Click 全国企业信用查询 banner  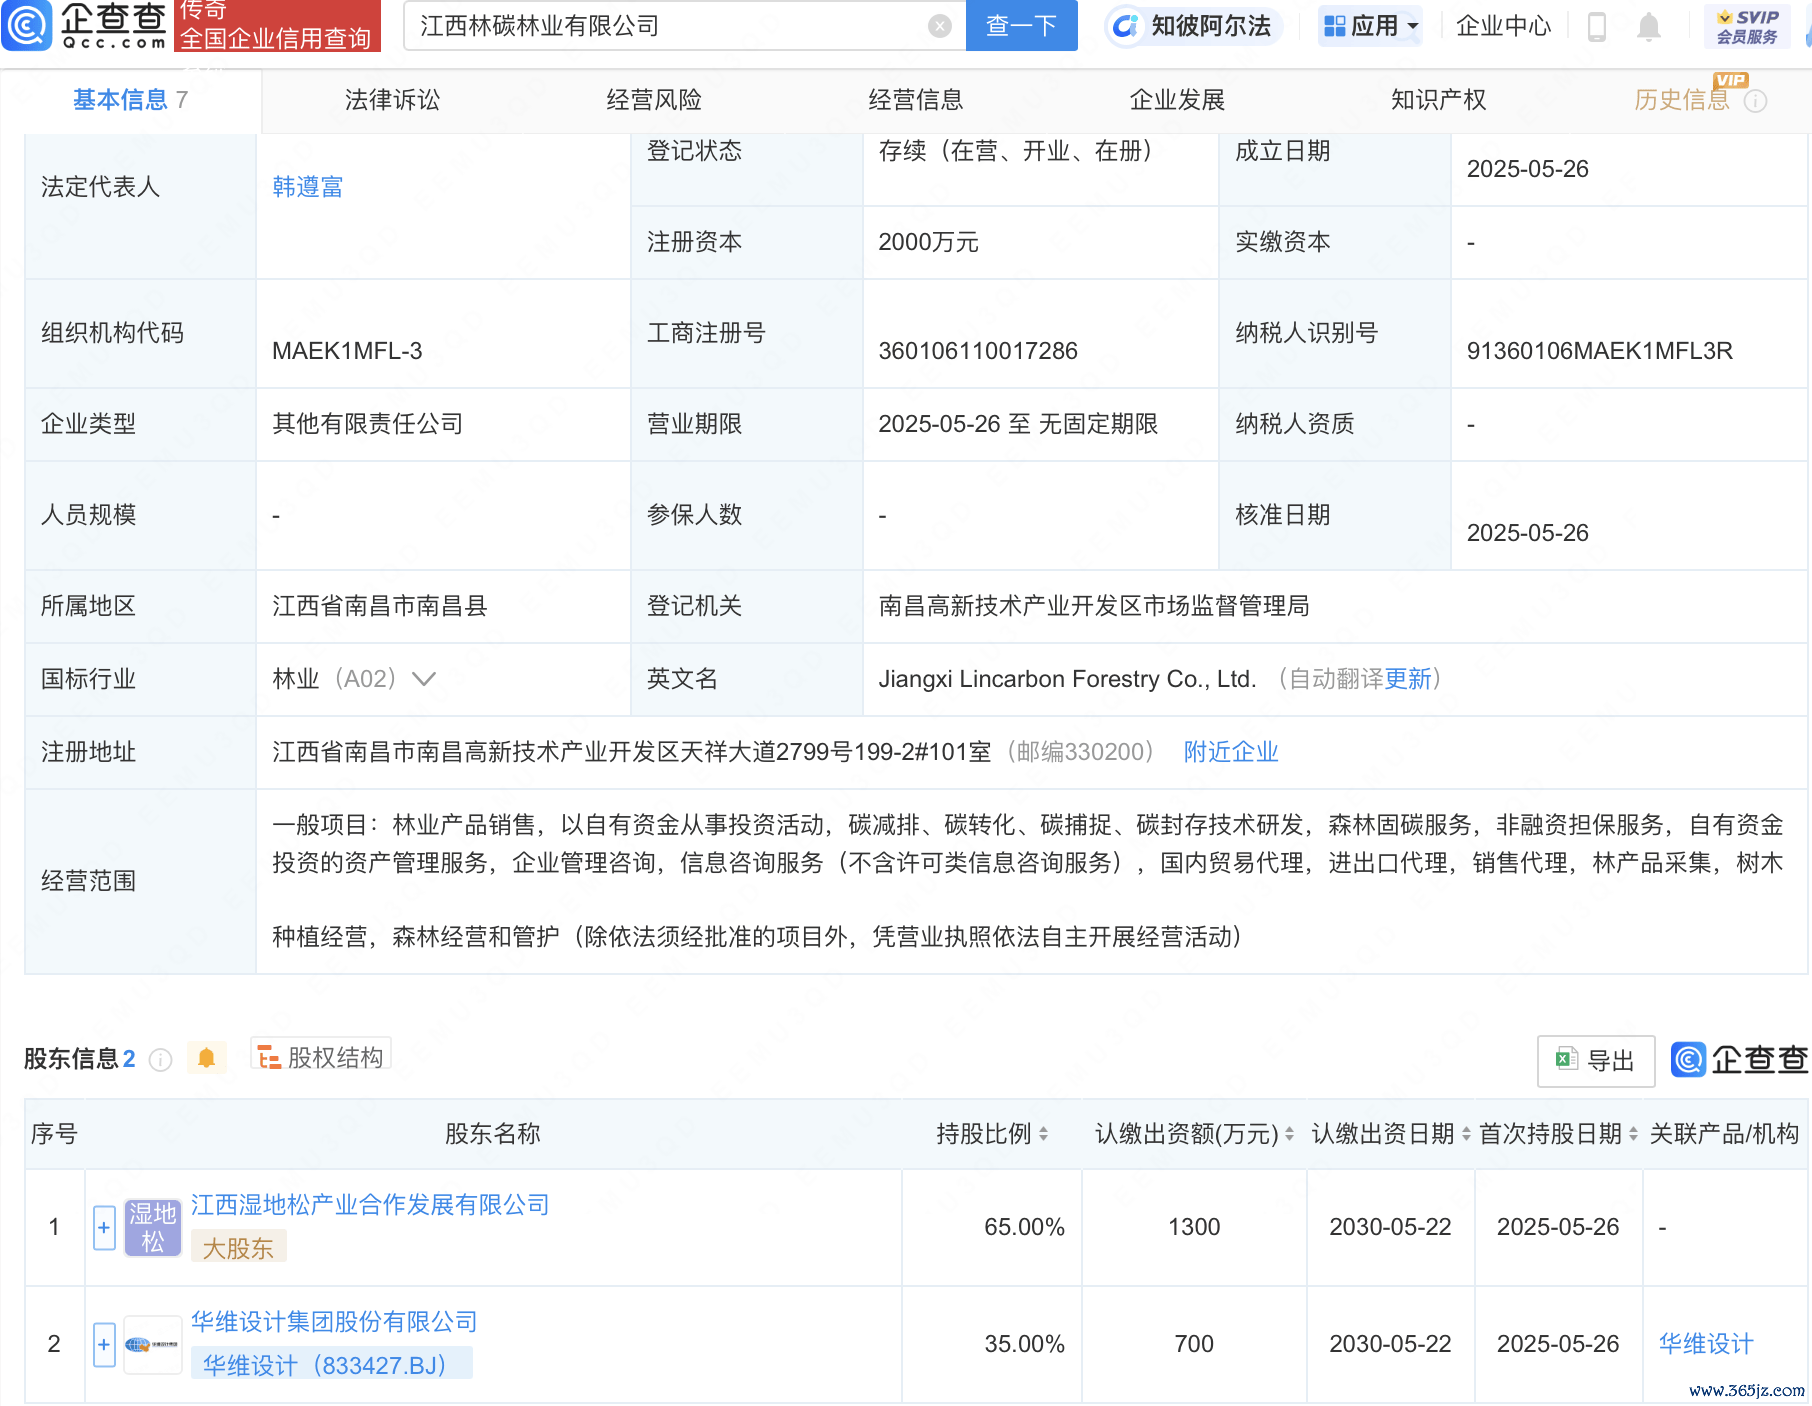(x=276, y=38)
